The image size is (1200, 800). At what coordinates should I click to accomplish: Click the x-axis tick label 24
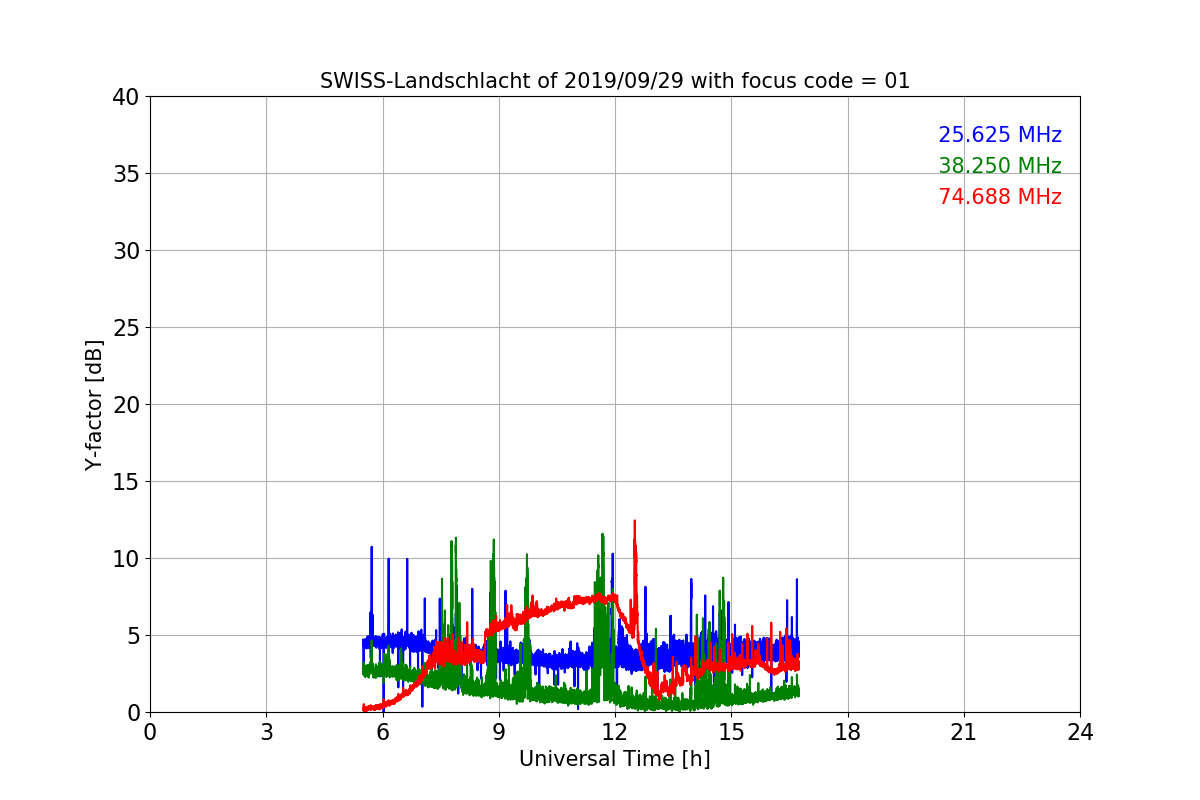point(1080,732)
